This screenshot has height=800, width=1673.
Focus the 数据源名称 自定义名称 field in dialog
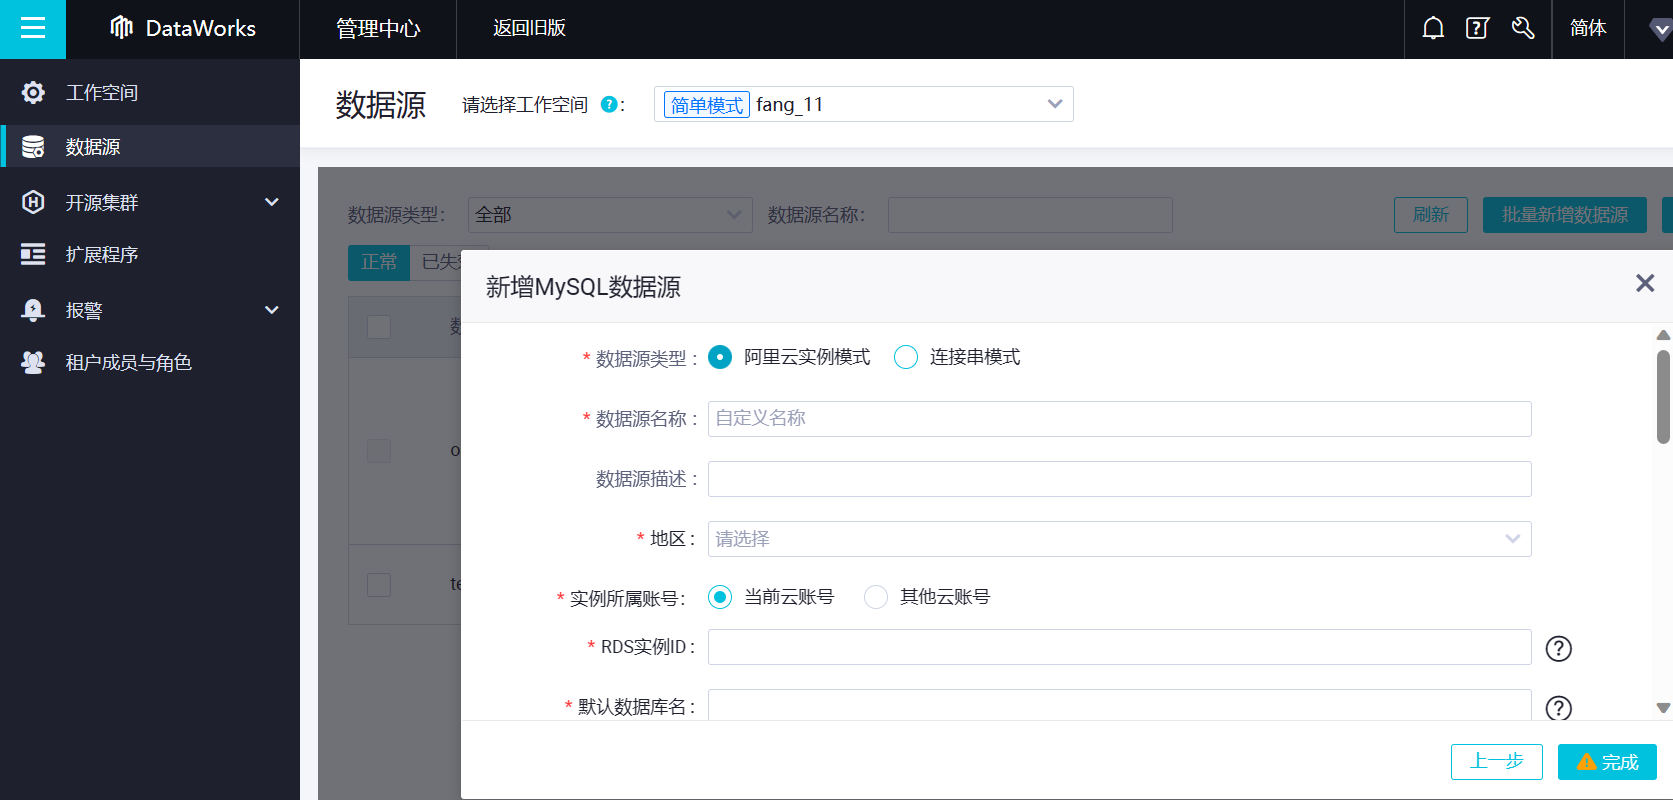pos(1120,419)
